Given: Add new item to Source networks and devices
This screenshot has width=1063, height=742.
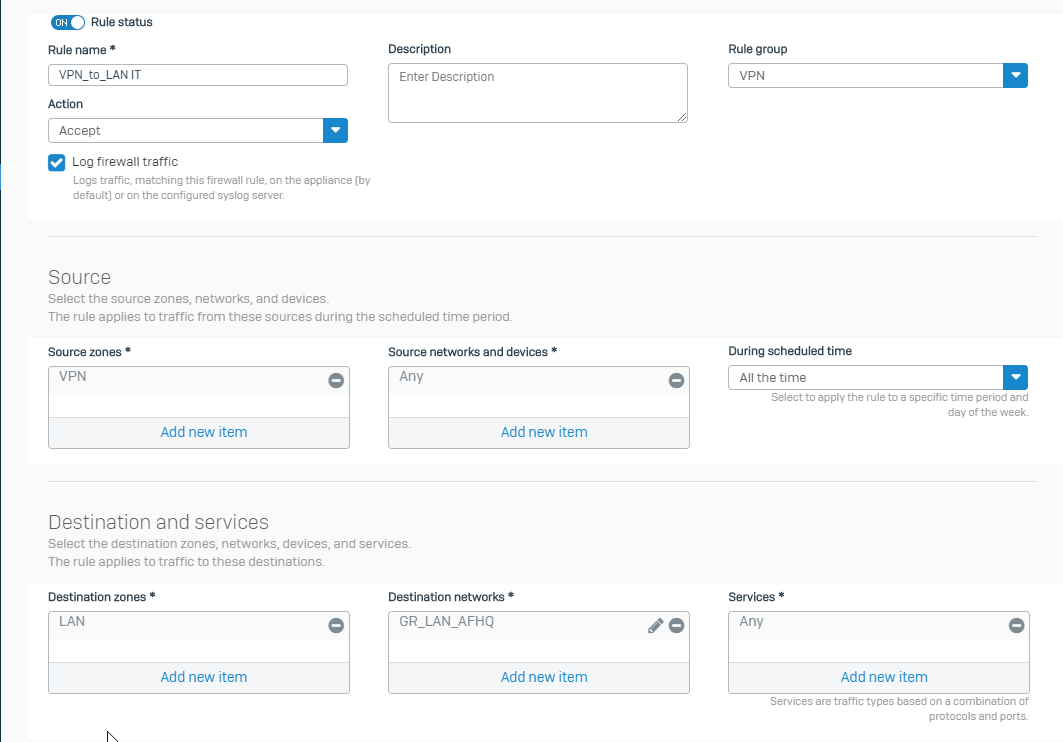Looking at the screenshot, I should 544,432.
